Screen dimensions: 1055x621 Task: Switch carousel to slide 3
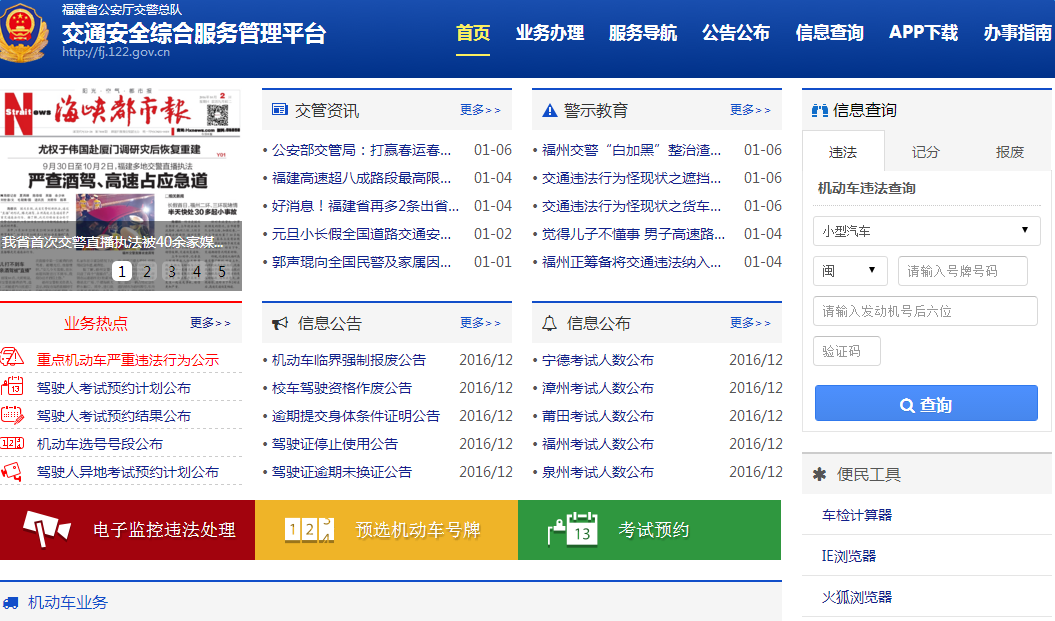[x=172, y=271]
